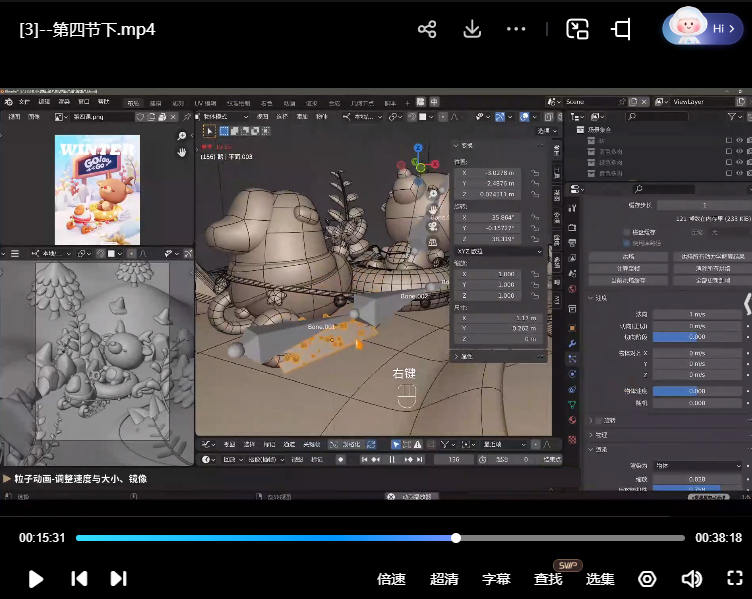752x599 pixels.
Task: Open the 字幕 subtitles menu
Action: pyautogui.click(x=496, y=579)
